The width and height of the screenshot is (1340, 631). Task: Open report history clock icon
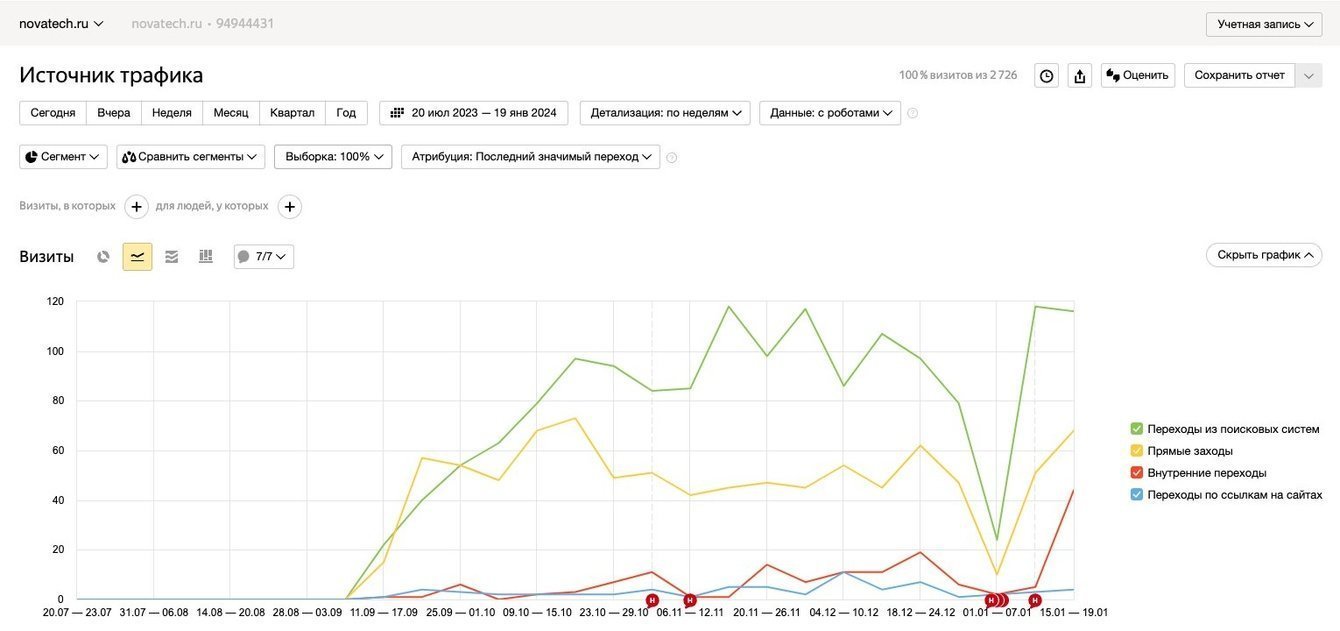coord(1046,76)
